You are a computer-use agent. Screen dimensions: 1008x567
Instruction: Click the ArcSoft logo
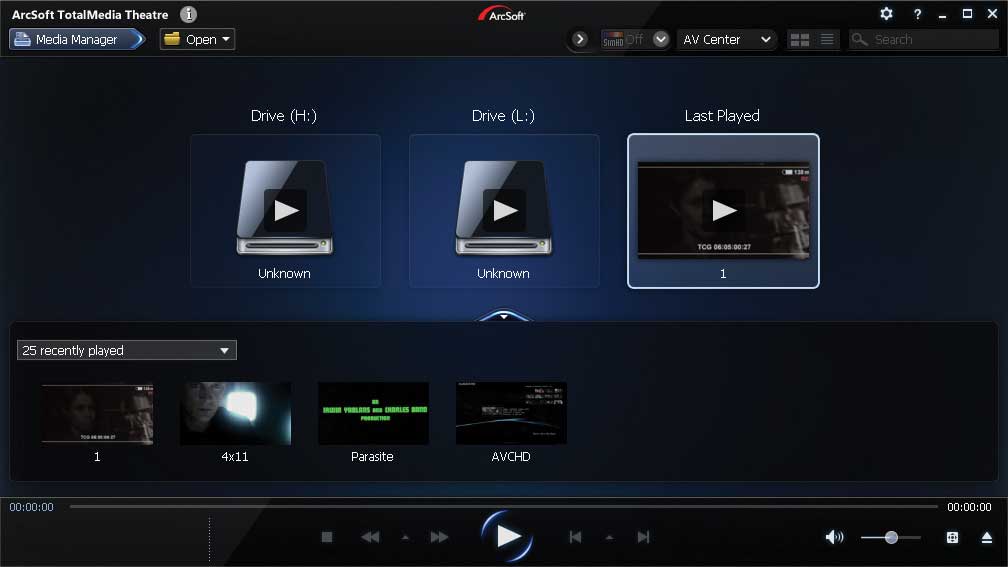[502, 14]
